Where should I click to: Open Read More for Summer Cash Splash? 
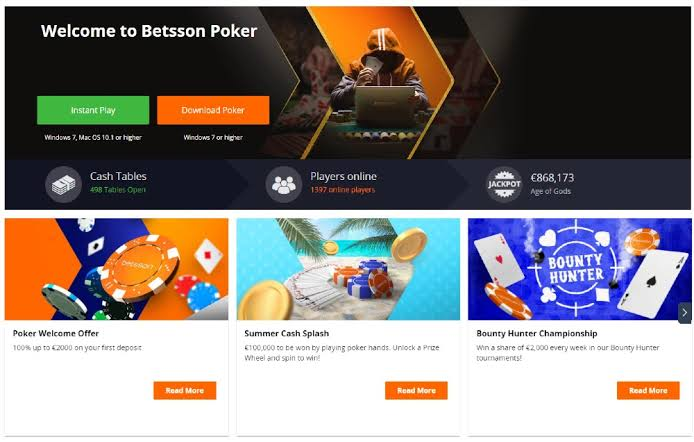416,391
